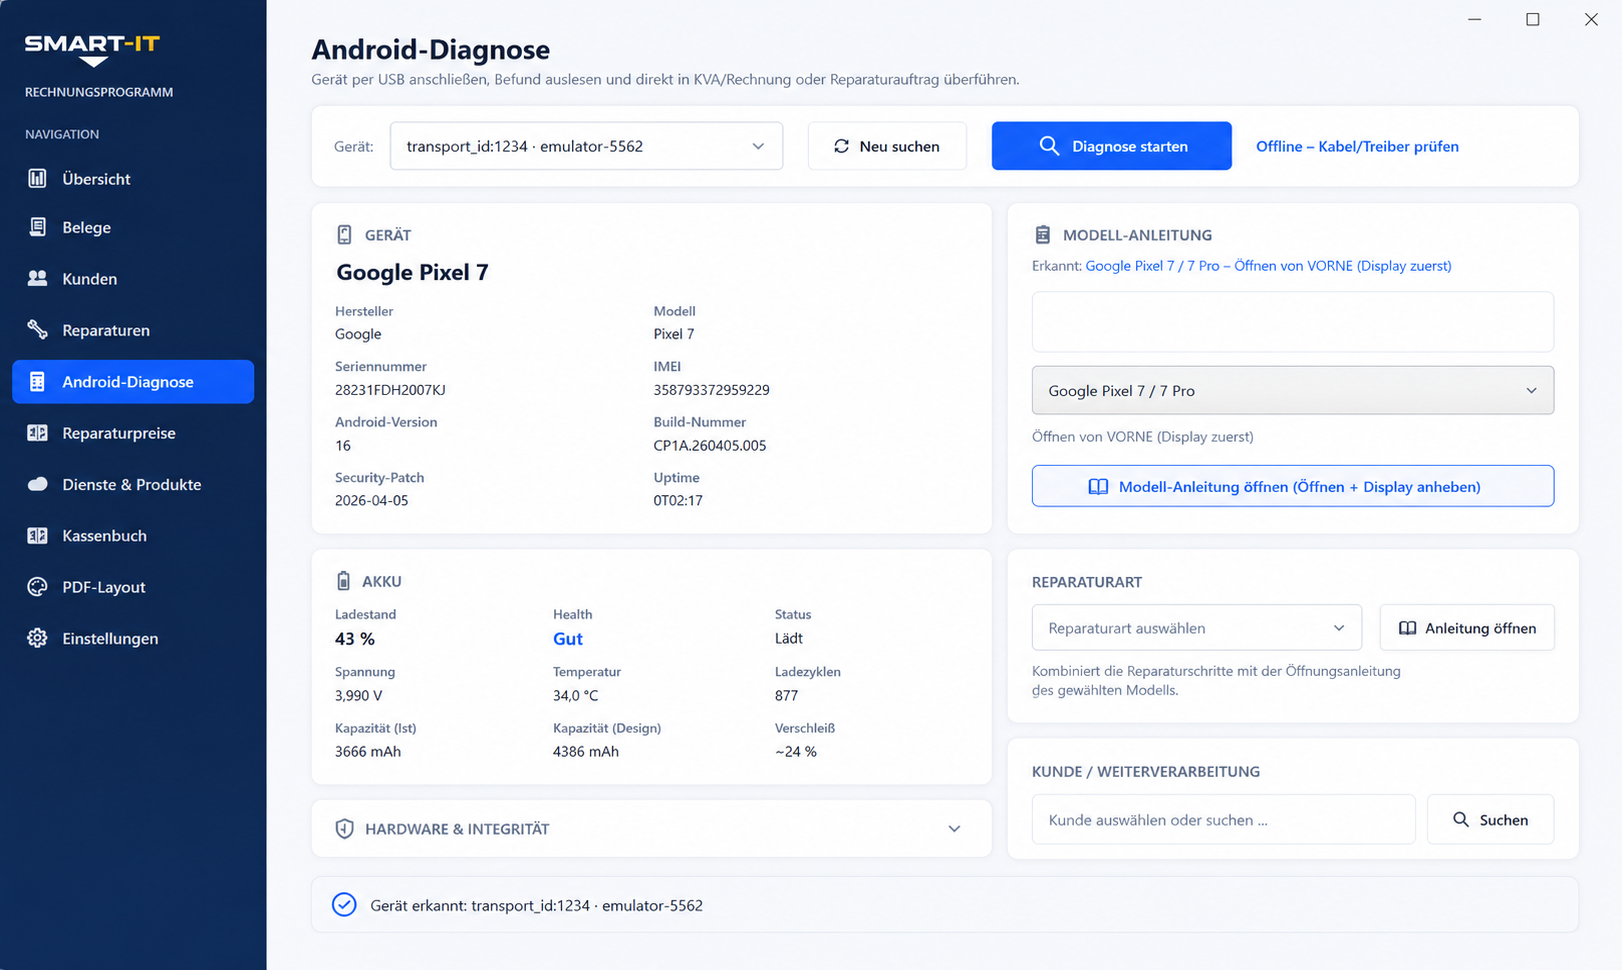Click the Anleitung öffnen button
The image size is (1622, 970).
coord(1467,627)
